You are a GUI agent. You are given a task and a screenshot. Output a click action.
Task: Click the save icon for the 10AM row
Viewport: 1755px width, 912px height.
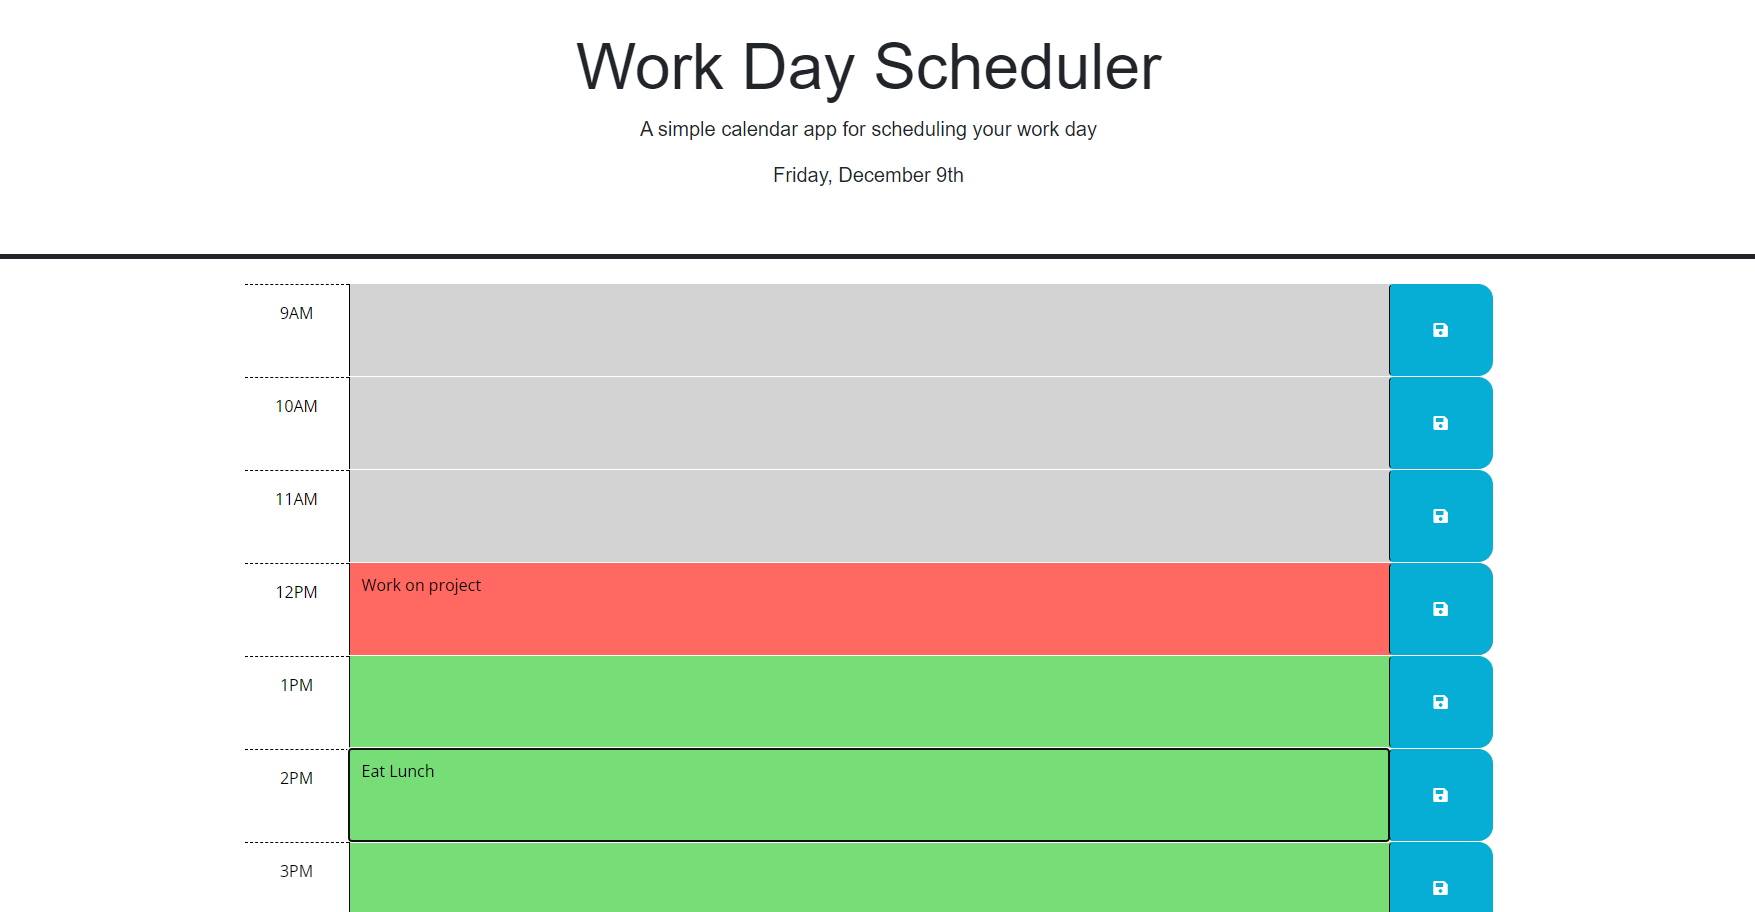coord(1440,422)
